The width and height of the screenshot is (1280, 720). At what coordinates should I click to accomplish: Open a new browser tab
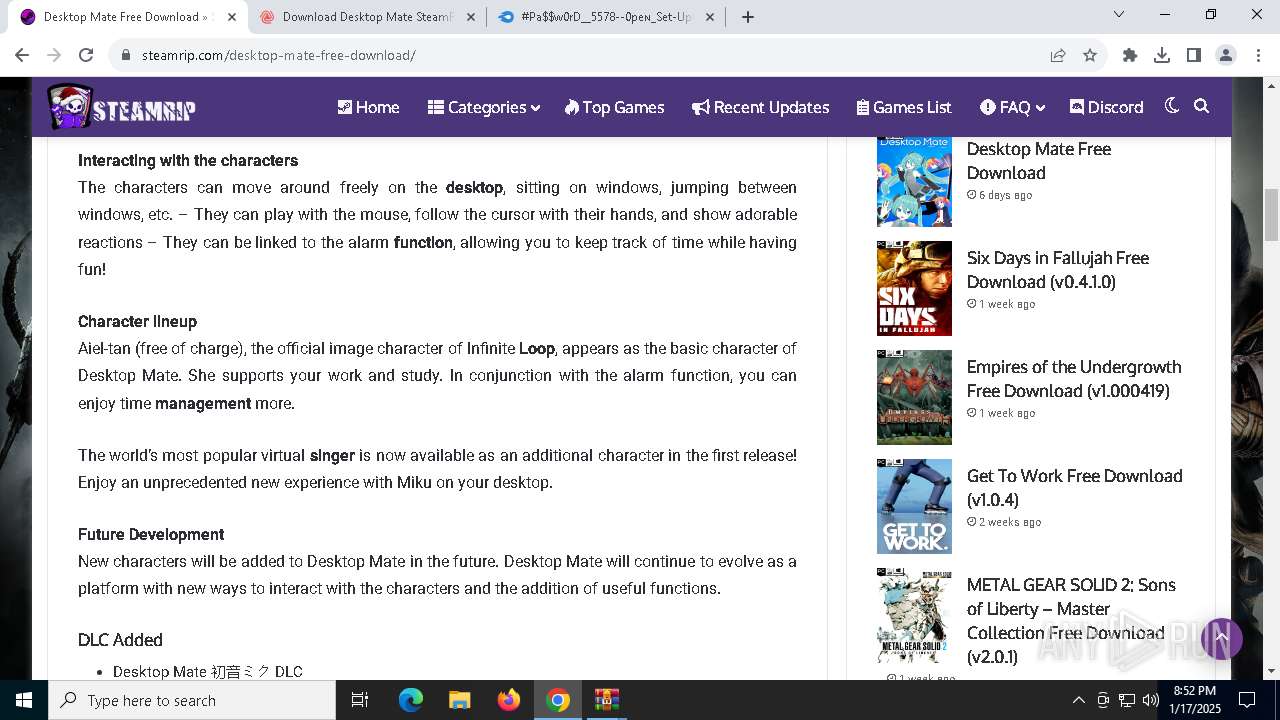coord(748,17)
